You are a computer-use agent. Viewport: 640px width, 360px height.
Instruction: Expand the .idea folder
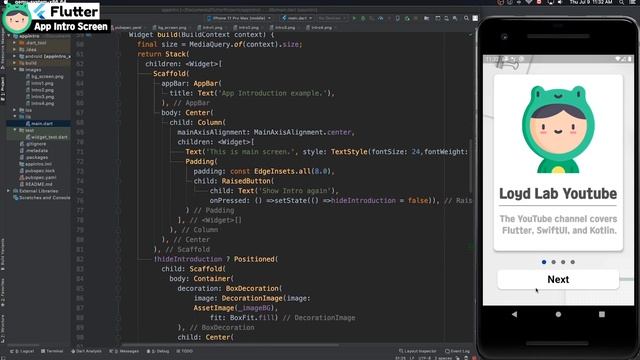[x=15, y=49]
